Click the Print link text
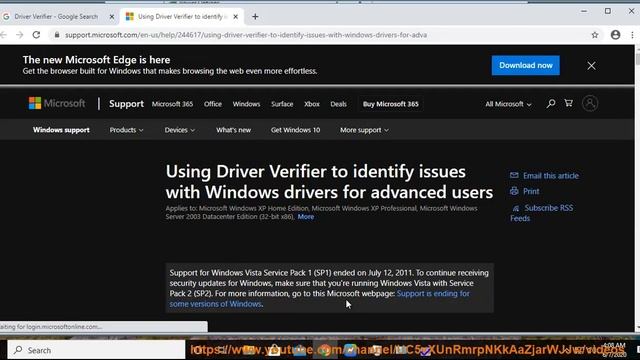 [531, 191]
